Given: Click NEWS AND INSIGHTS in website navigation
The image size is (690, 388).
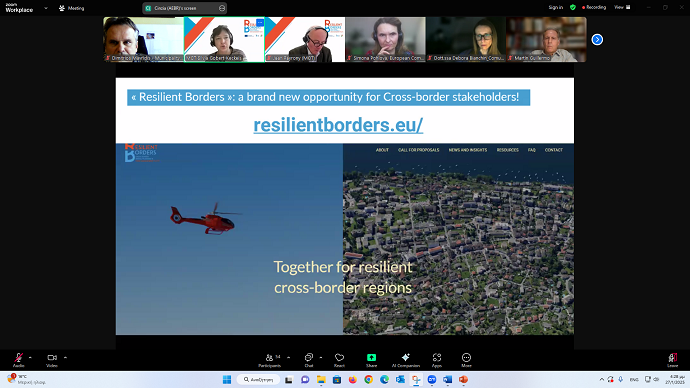Looking at the screenshot, I should [x=468, y=150].
